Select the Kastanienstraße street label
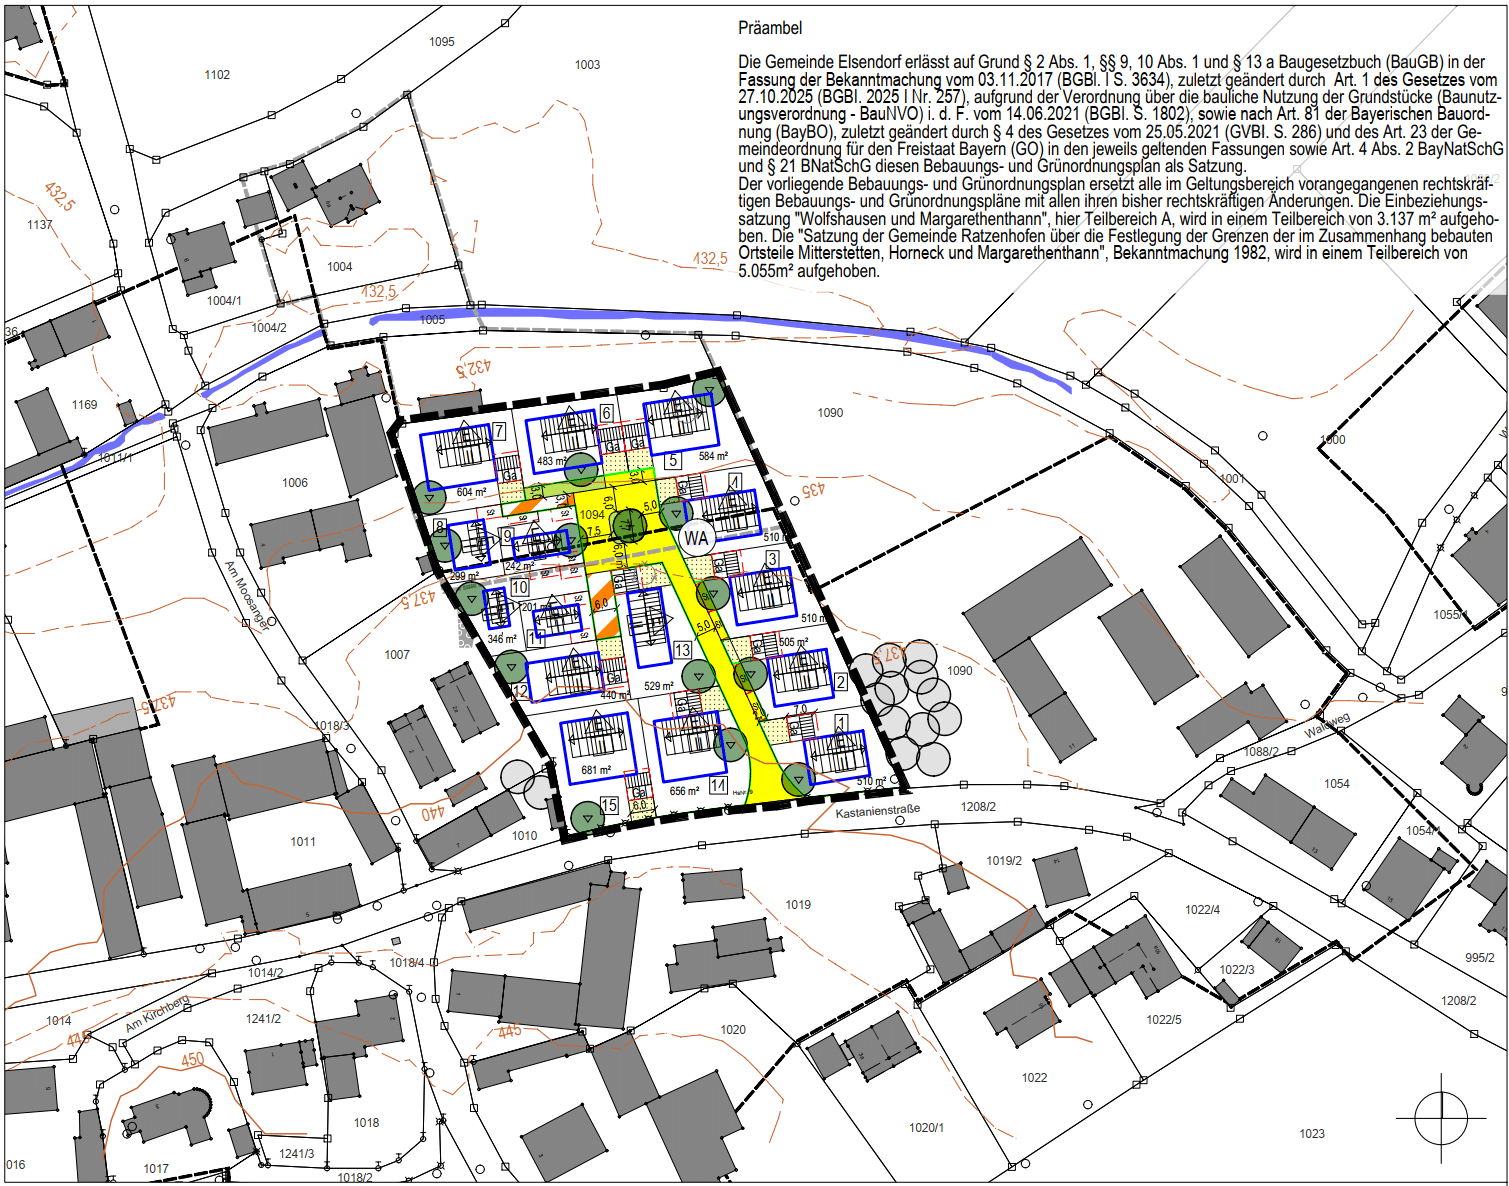 (x=877, y=811)
